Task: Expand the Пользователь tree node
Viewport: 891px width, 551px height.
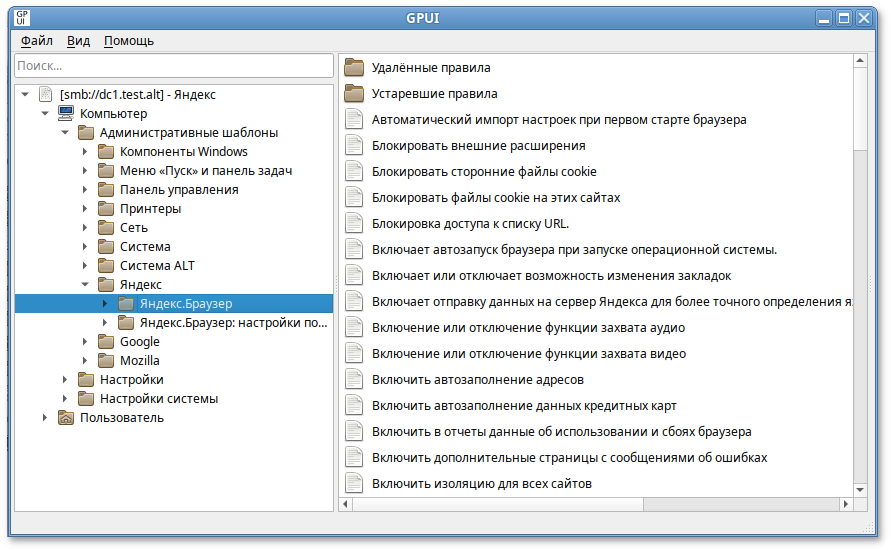Action: pyautogui.click(x=45, y=418)
